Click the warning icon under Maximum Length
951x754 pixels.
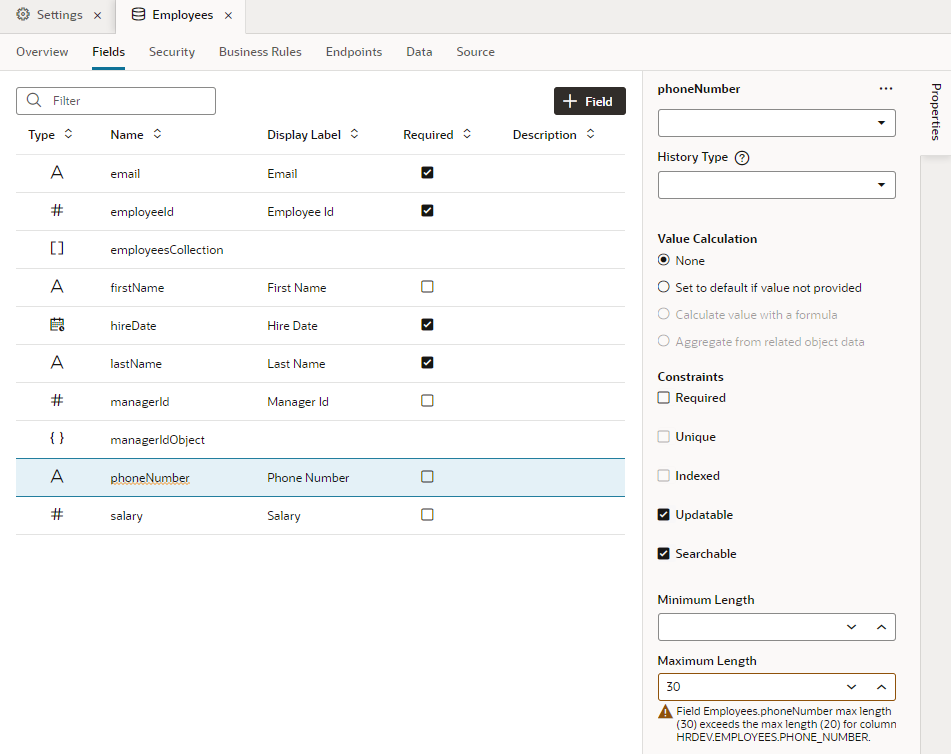pos(665,712)
